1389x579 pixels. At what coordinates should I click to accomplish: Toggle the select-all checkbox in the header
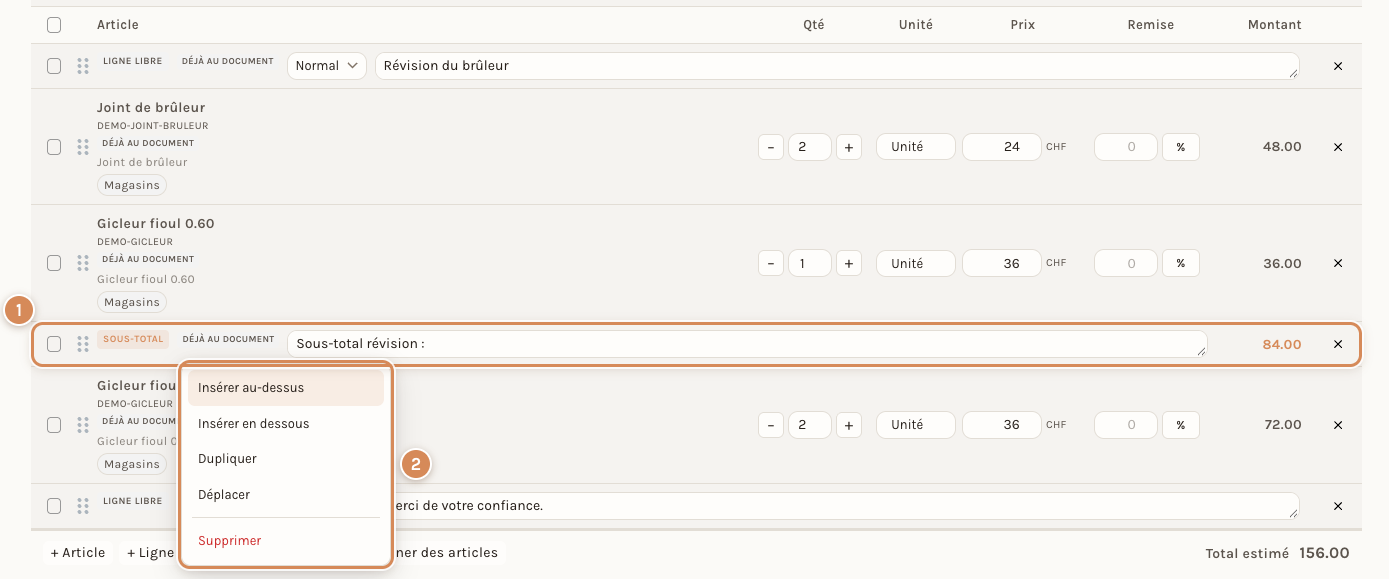(54, 25)
